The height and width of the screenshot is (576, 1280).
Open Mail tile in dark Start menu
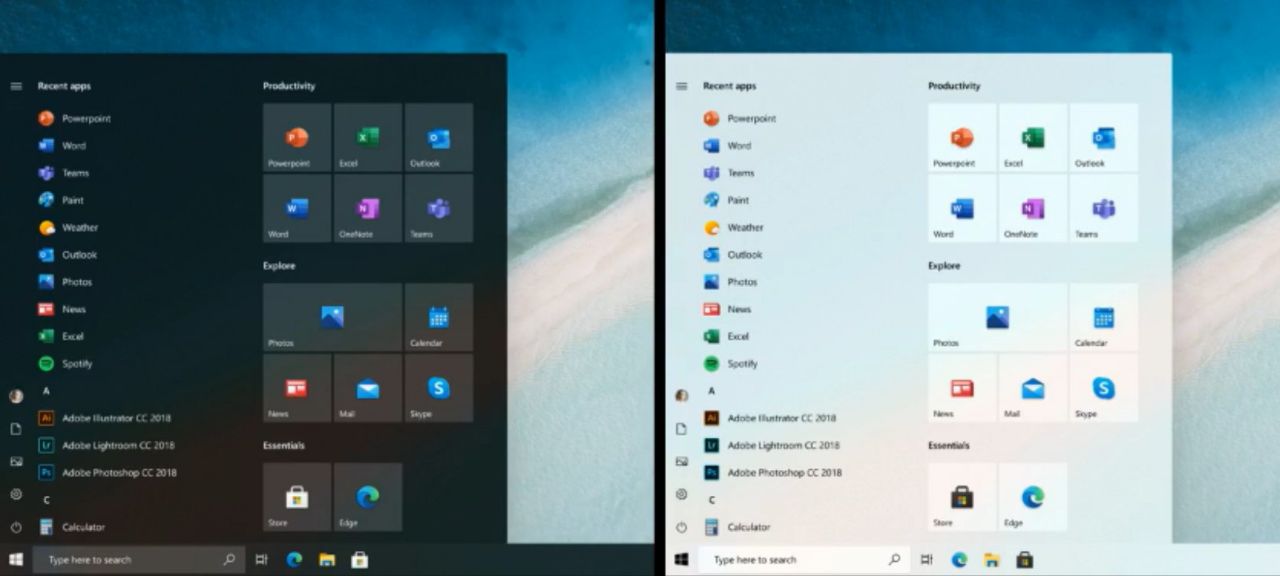coord(368,388)
